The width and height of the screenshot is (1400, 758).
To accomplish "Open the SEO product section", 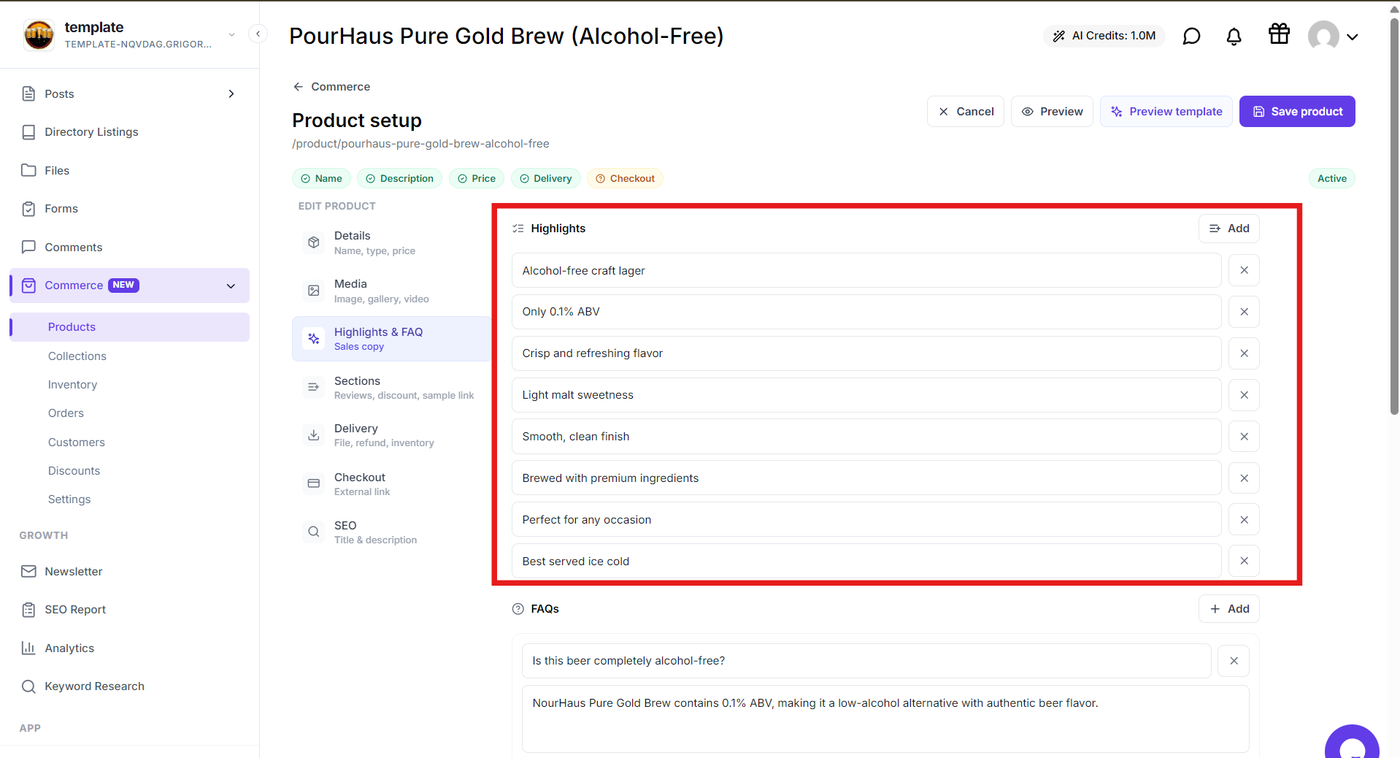I will (x=391, y=532).
